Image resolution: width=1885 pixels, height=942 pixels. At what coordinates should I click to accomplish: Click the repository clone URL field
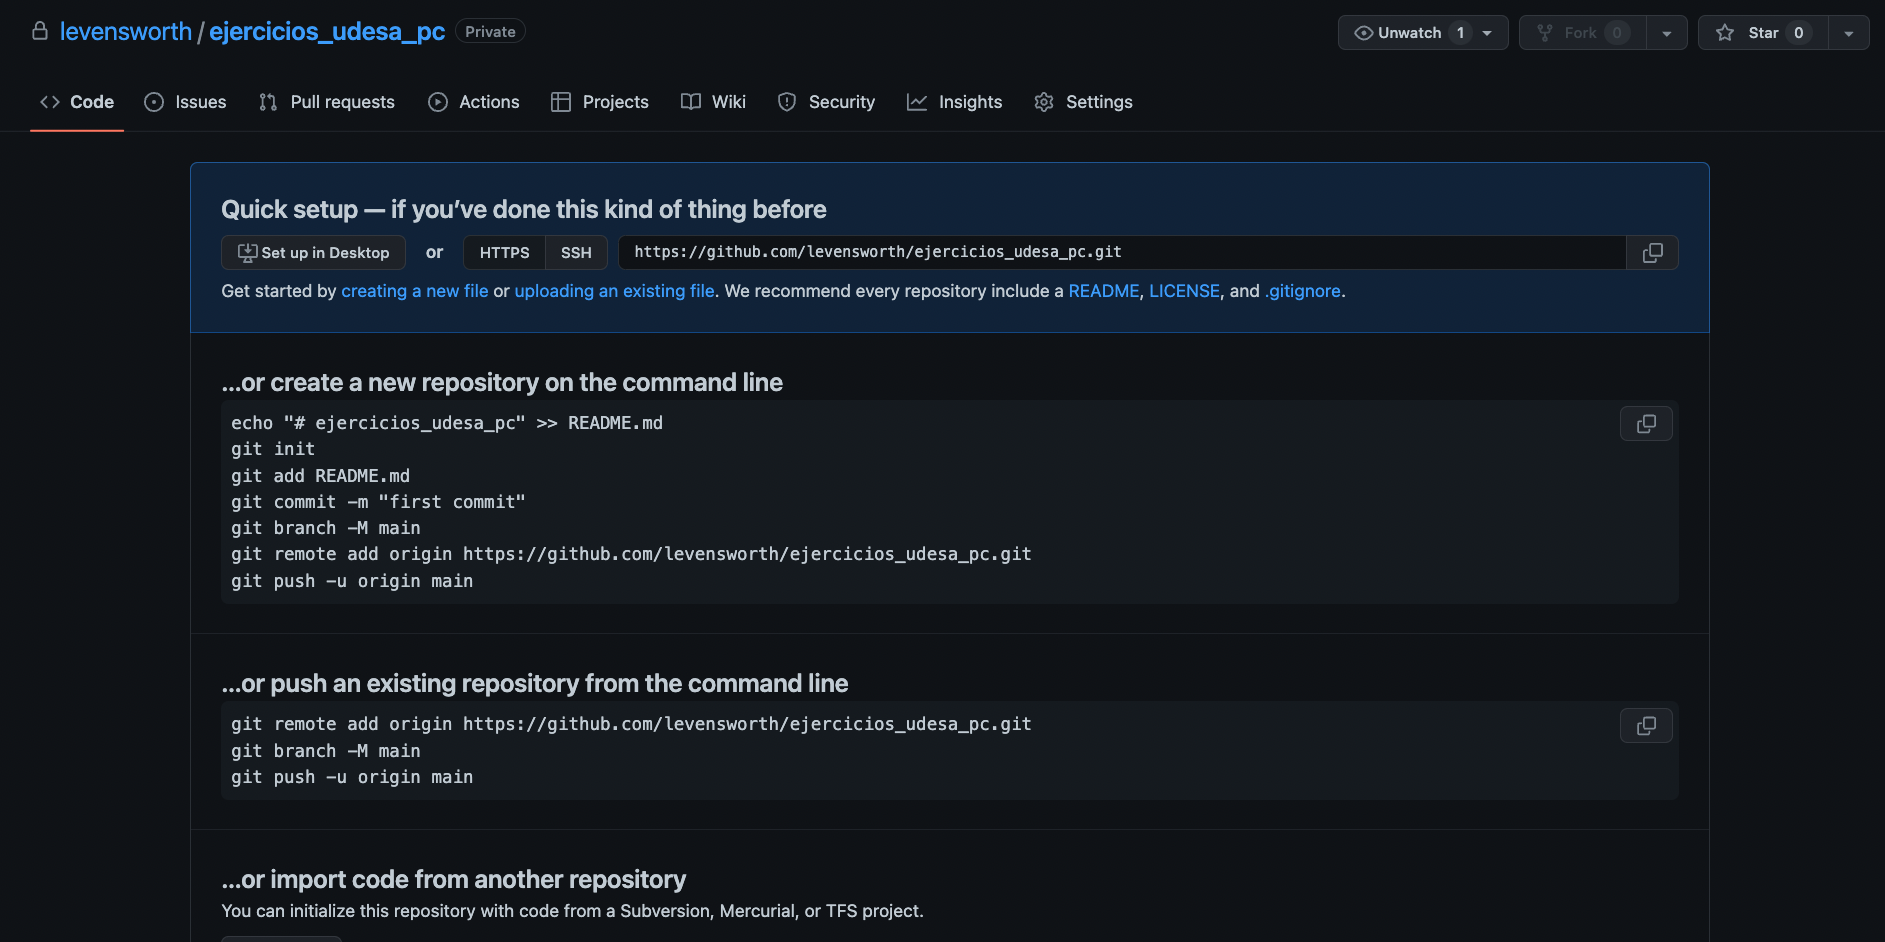click(1122, 253)
